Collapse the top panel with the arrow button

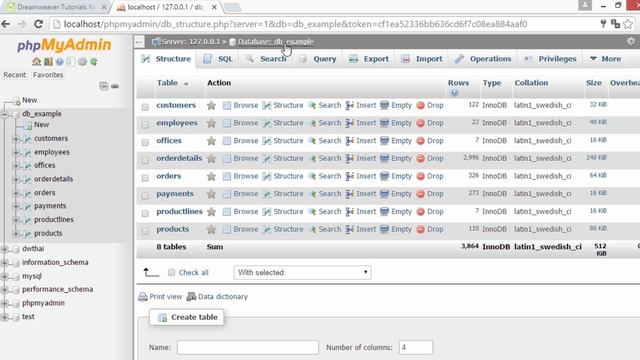[x=139, y=42]
